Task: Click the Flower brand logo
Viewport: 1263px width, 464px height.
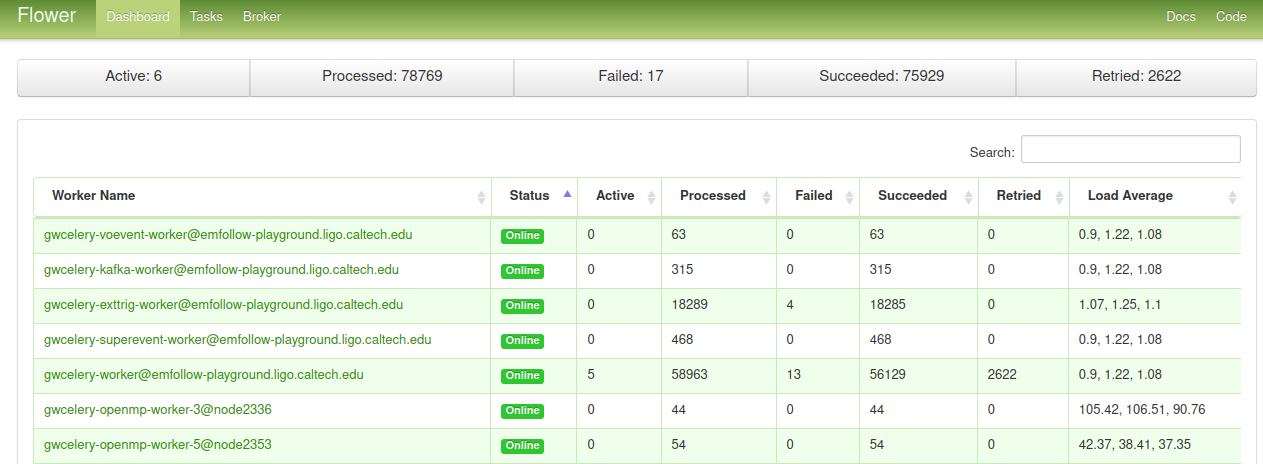Action: 46,16
